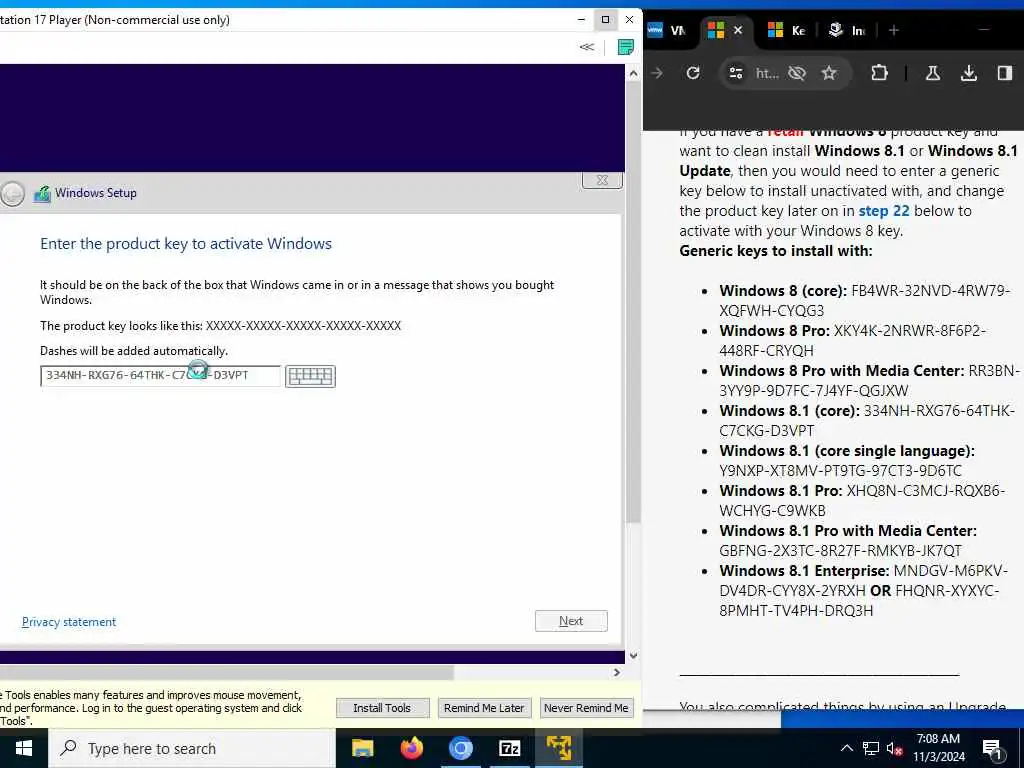1024x768 pixels.
Task: Click the VMware Player notes icon
Action: click(625, 47)
